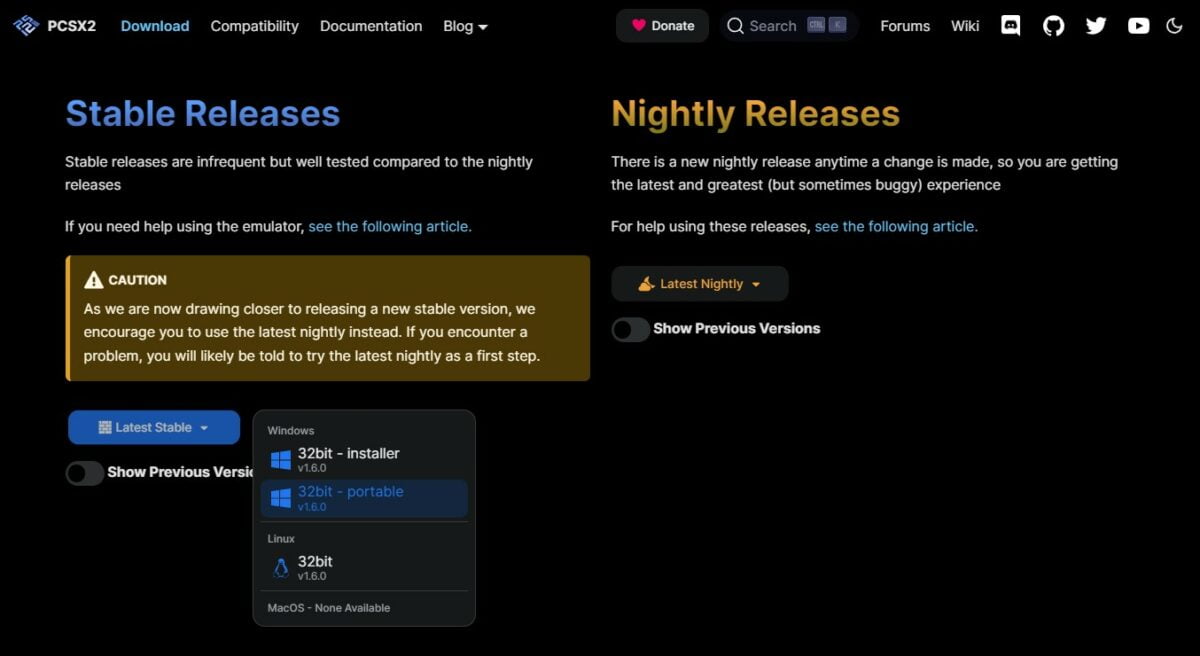The image size is (1200, 656).
Task: Select Linux 32bit v1.6.0 download
Action: click(x=364, y=567)
